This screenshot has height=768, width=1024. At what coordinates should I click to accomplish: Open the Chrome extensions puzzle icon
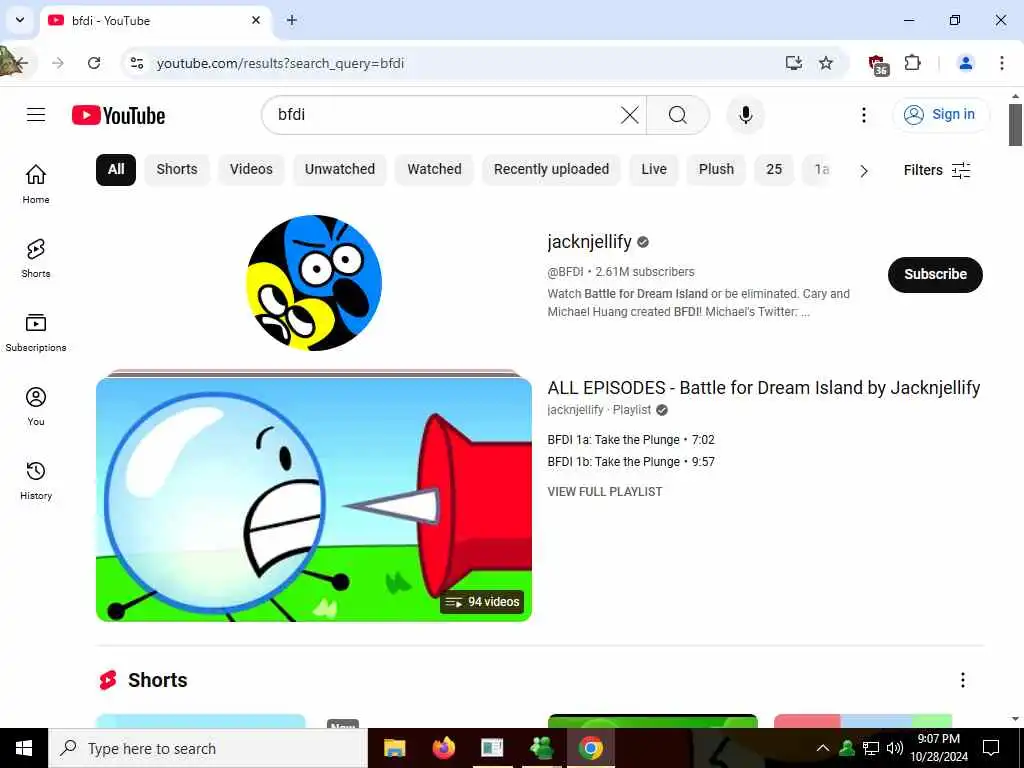(x=912, y=63)
